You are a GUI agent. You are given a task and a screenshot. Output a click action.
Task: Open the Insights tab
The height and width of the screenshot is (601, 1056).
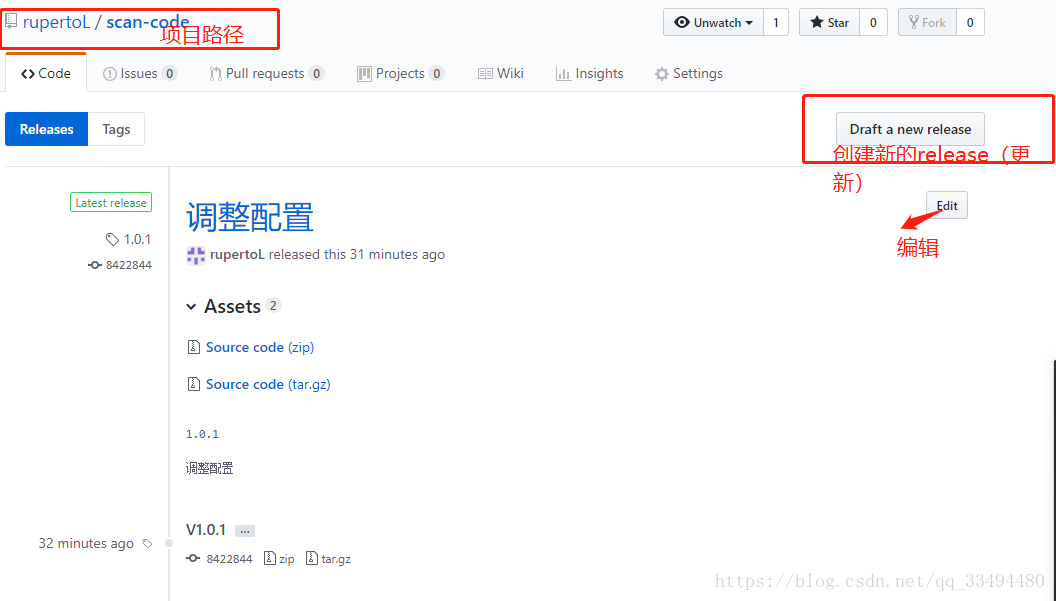(589, 73)
